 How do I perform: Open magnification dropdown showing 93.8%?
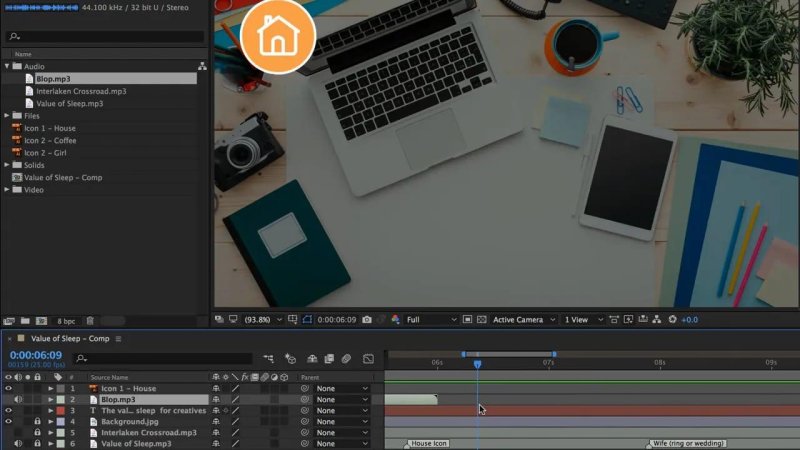(x=263, y=319)
